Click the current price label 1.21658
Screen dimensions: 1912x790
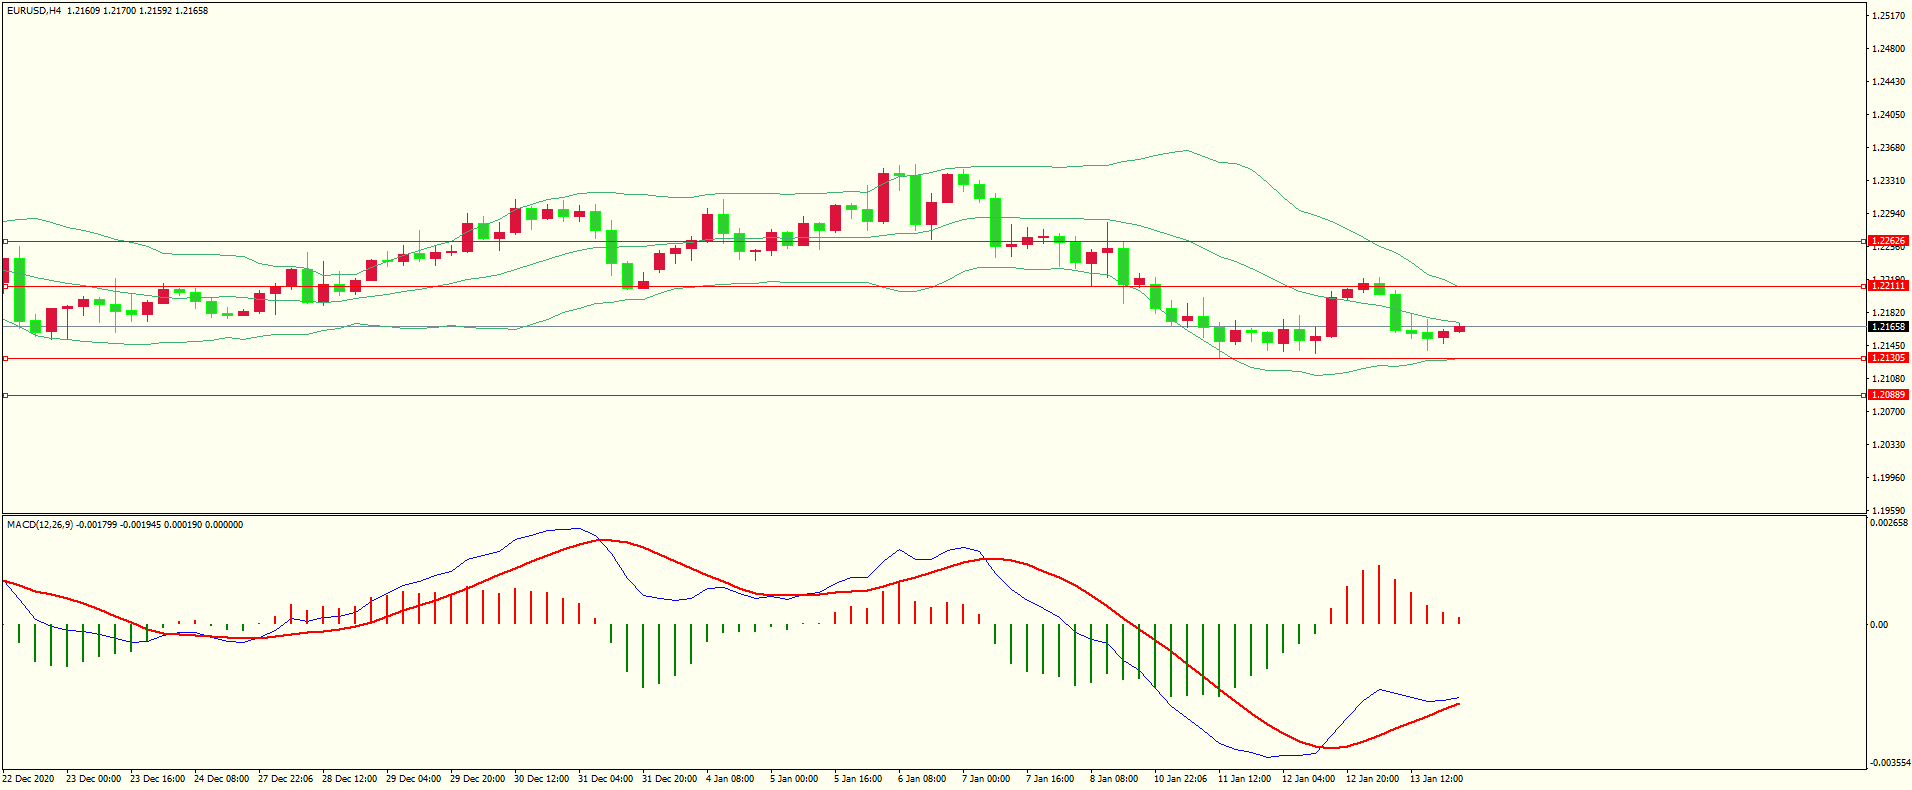(x=1888, y=327)
